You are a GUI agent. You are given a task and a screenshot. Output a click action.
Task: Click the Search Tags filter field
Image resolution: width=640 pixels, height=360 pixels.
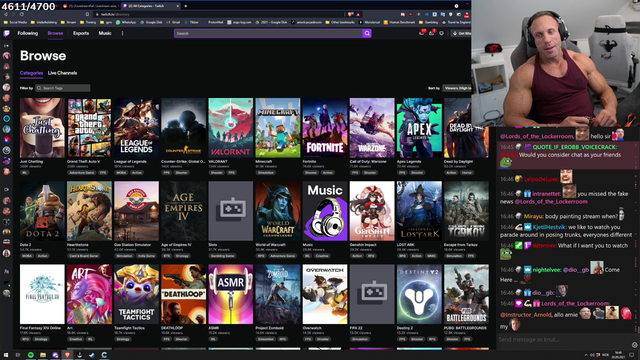[x=62, y=88]
